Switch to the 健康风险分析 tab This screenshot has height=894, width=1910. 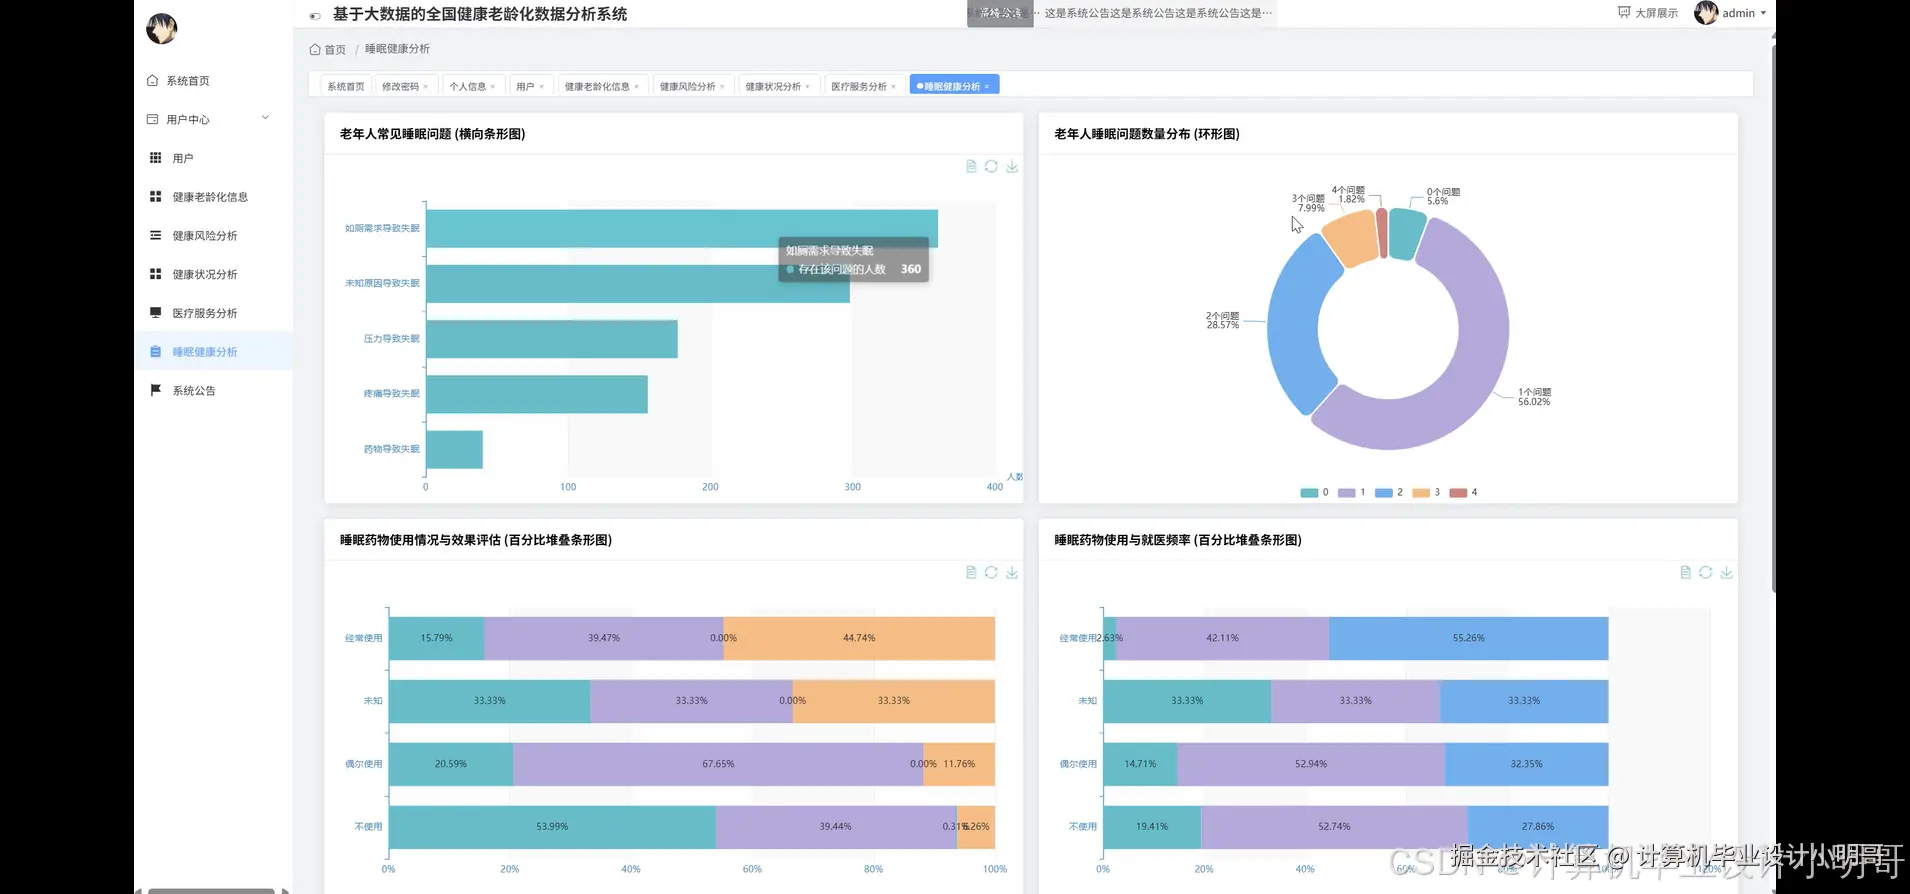point(687,86)
